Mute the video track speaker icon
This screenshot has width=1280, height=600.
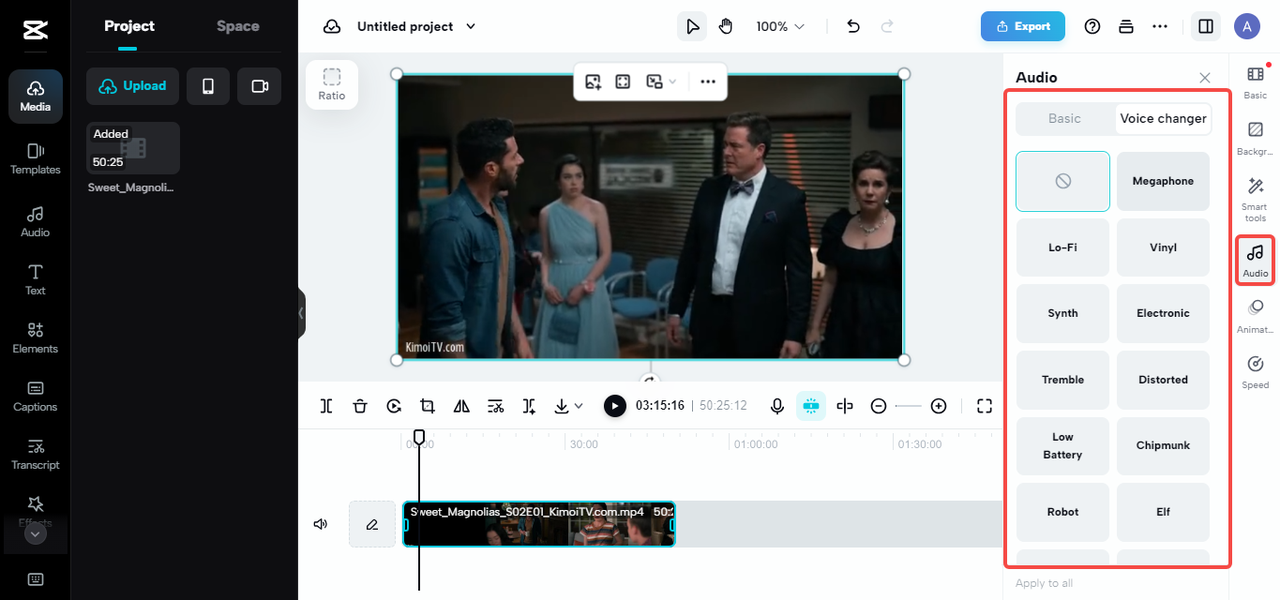[320, 524]
